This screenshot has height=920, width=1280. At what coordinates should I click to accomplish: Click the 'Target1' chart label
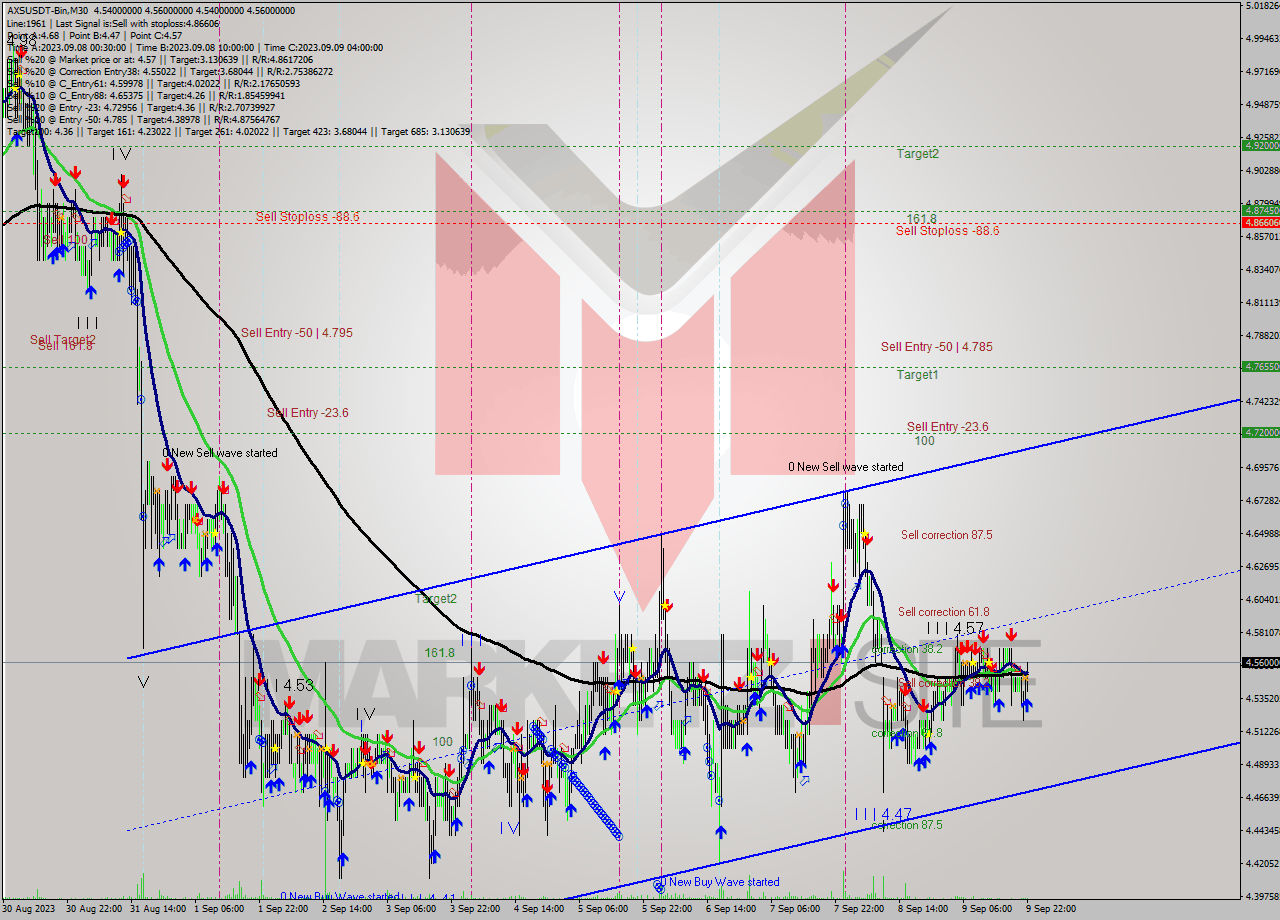pos(917,375)
